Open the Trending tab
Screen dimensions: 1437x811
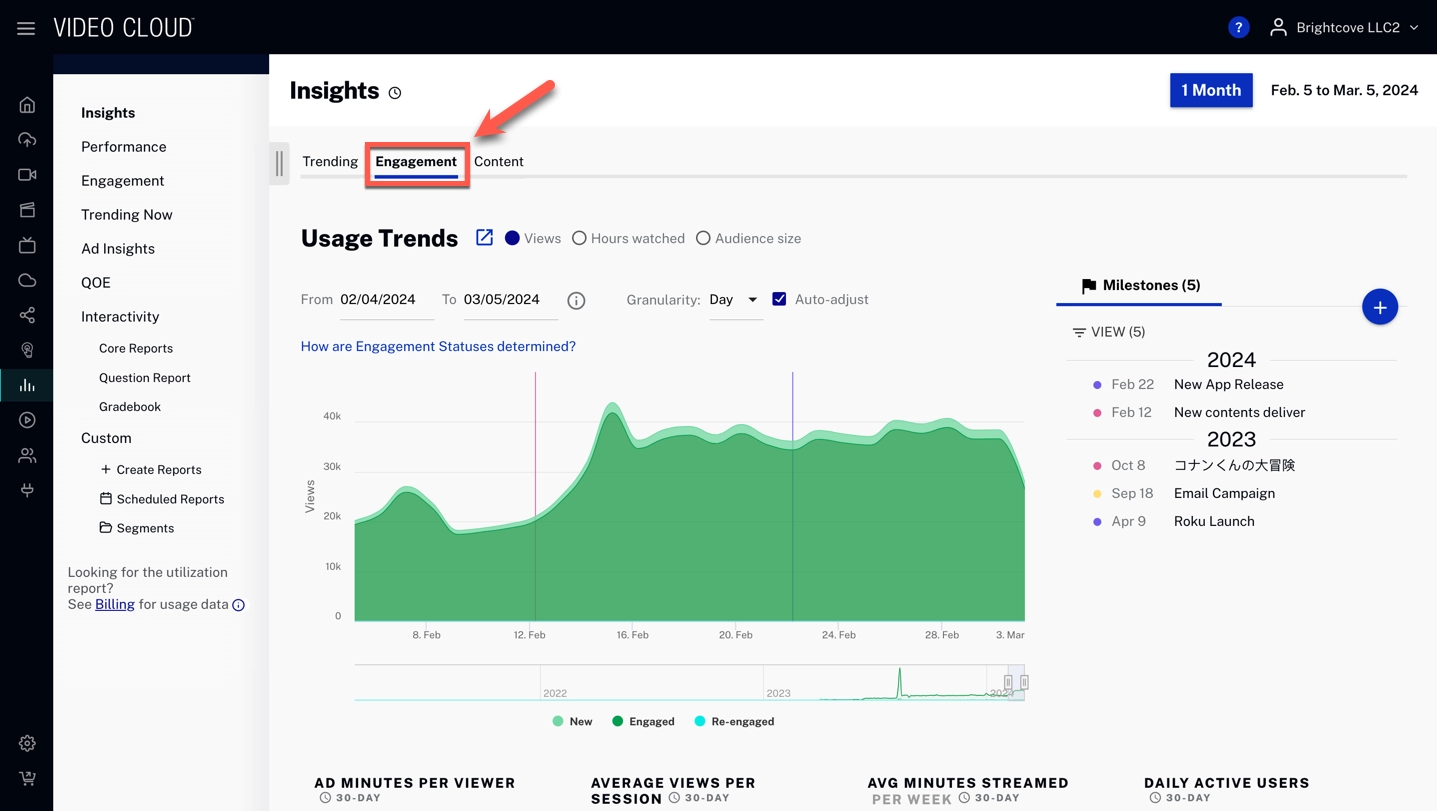330,161
